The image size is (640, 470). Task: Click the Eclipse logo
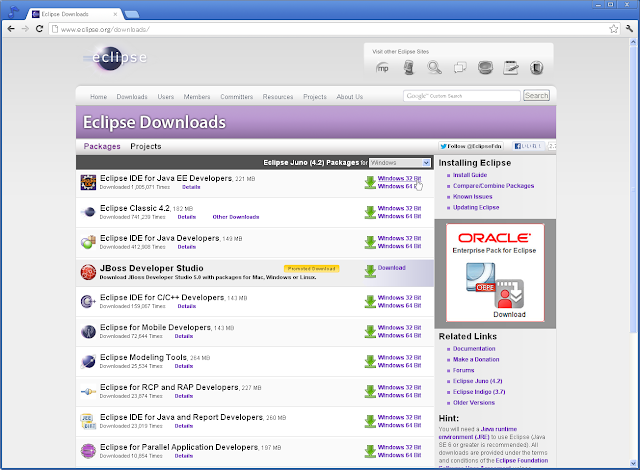[x=115, y=58]
